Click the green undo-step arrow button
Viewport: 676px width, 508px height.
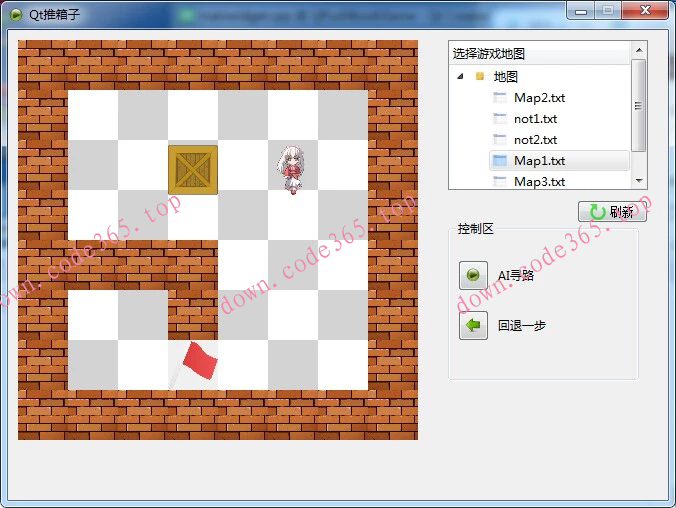point(473,325)
